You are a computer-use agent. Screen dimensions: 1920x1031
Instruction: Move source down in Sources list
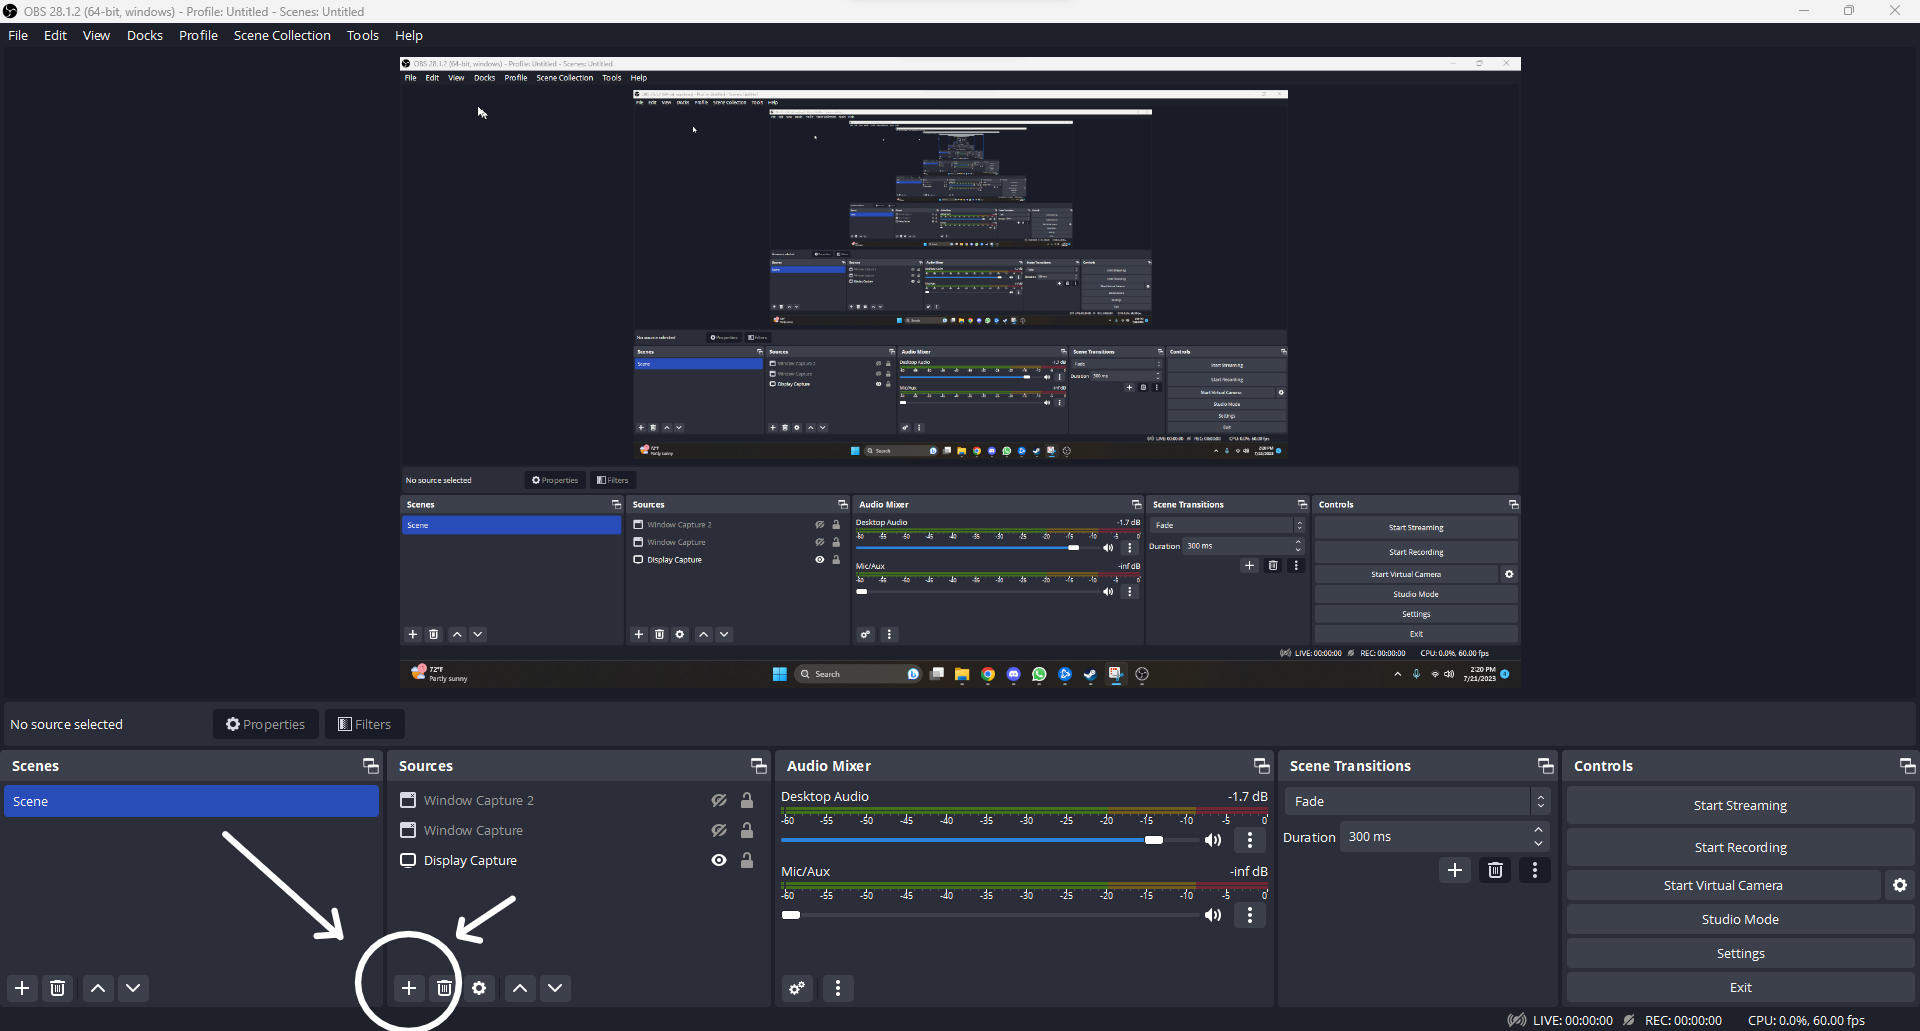click(x=555, y=988)
